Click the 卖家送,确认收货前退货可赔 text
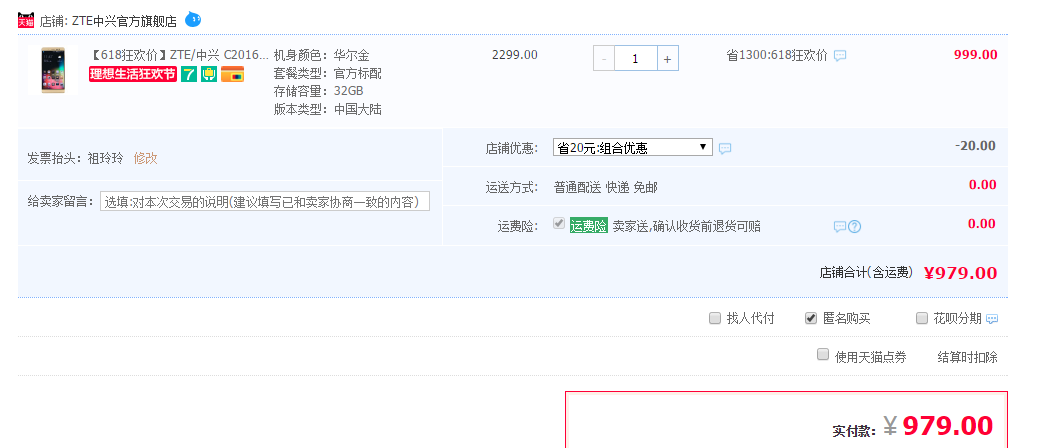Viewport: 1045px width, 448px height. (686, 227)
